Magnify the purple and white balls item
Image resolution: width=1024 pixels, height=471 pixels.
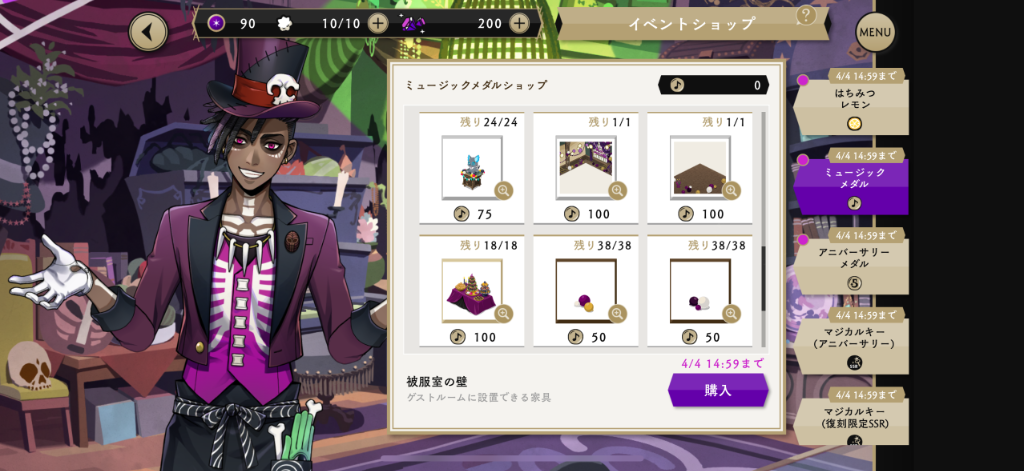click(731, 314)
